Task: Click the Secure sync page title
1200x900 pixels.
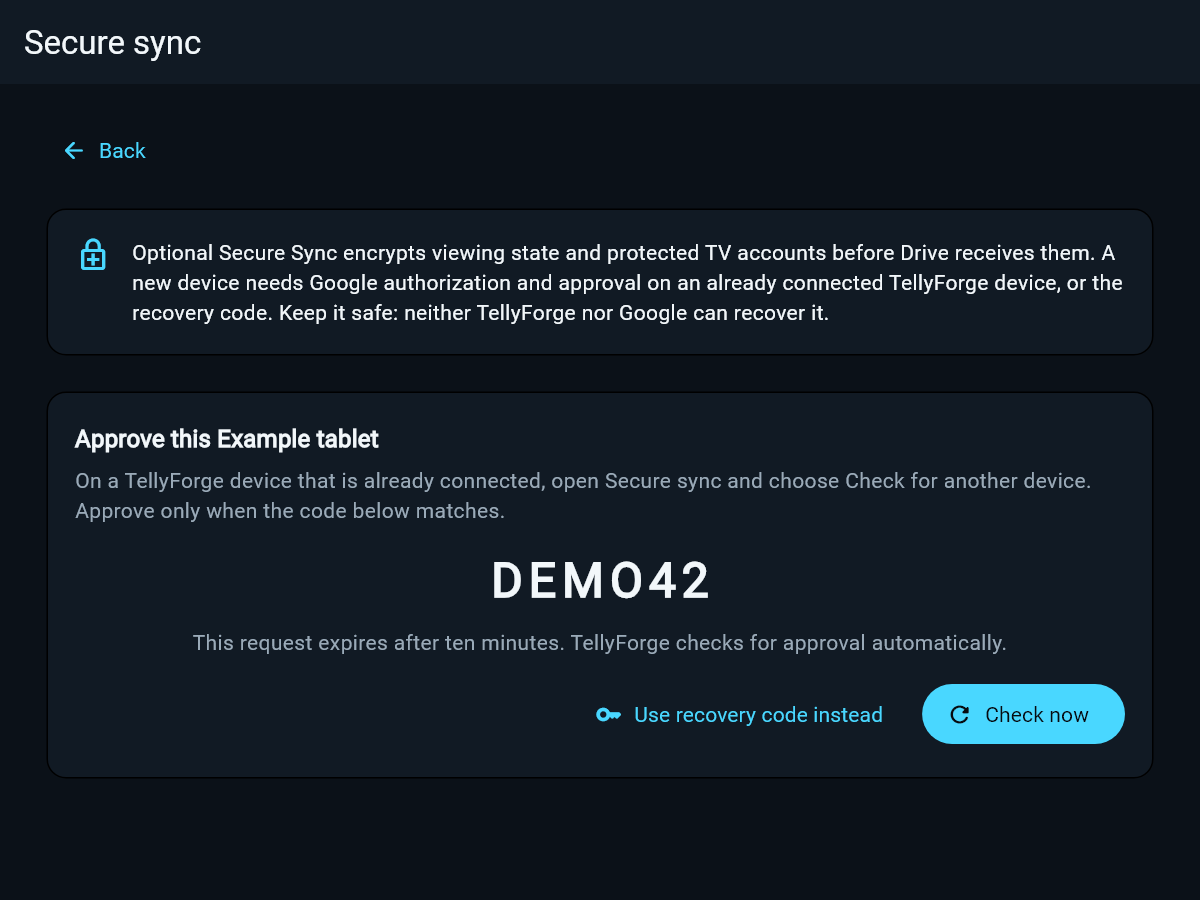Action: point(113,43)
